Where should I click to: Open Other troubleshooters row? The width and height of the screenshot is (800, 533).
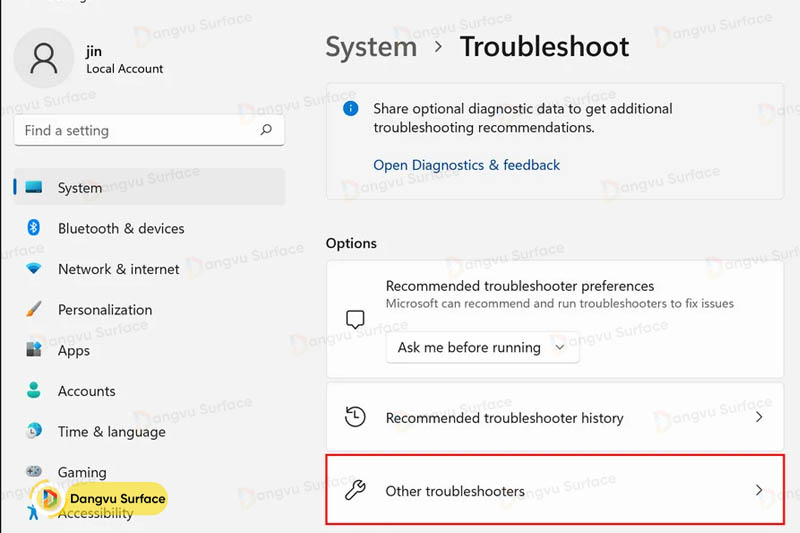tap(555, 490)
